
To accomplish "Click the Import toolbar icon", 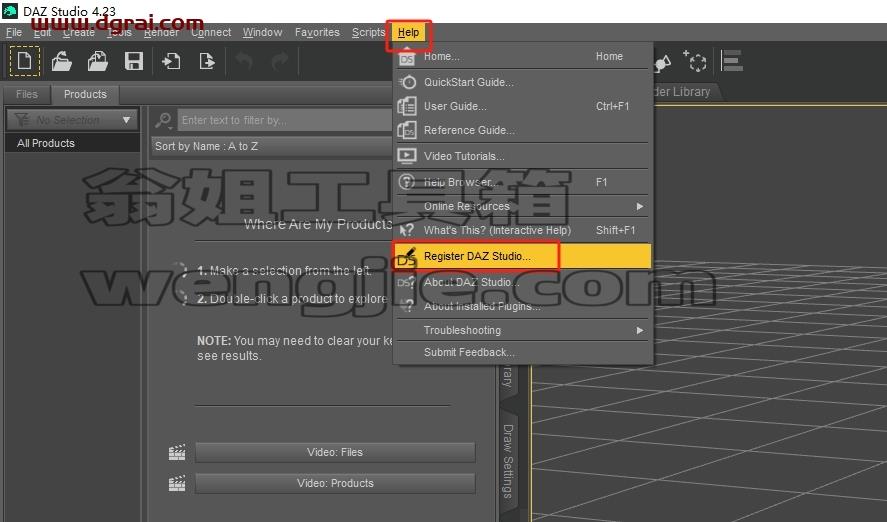I will tap(171, 61).
